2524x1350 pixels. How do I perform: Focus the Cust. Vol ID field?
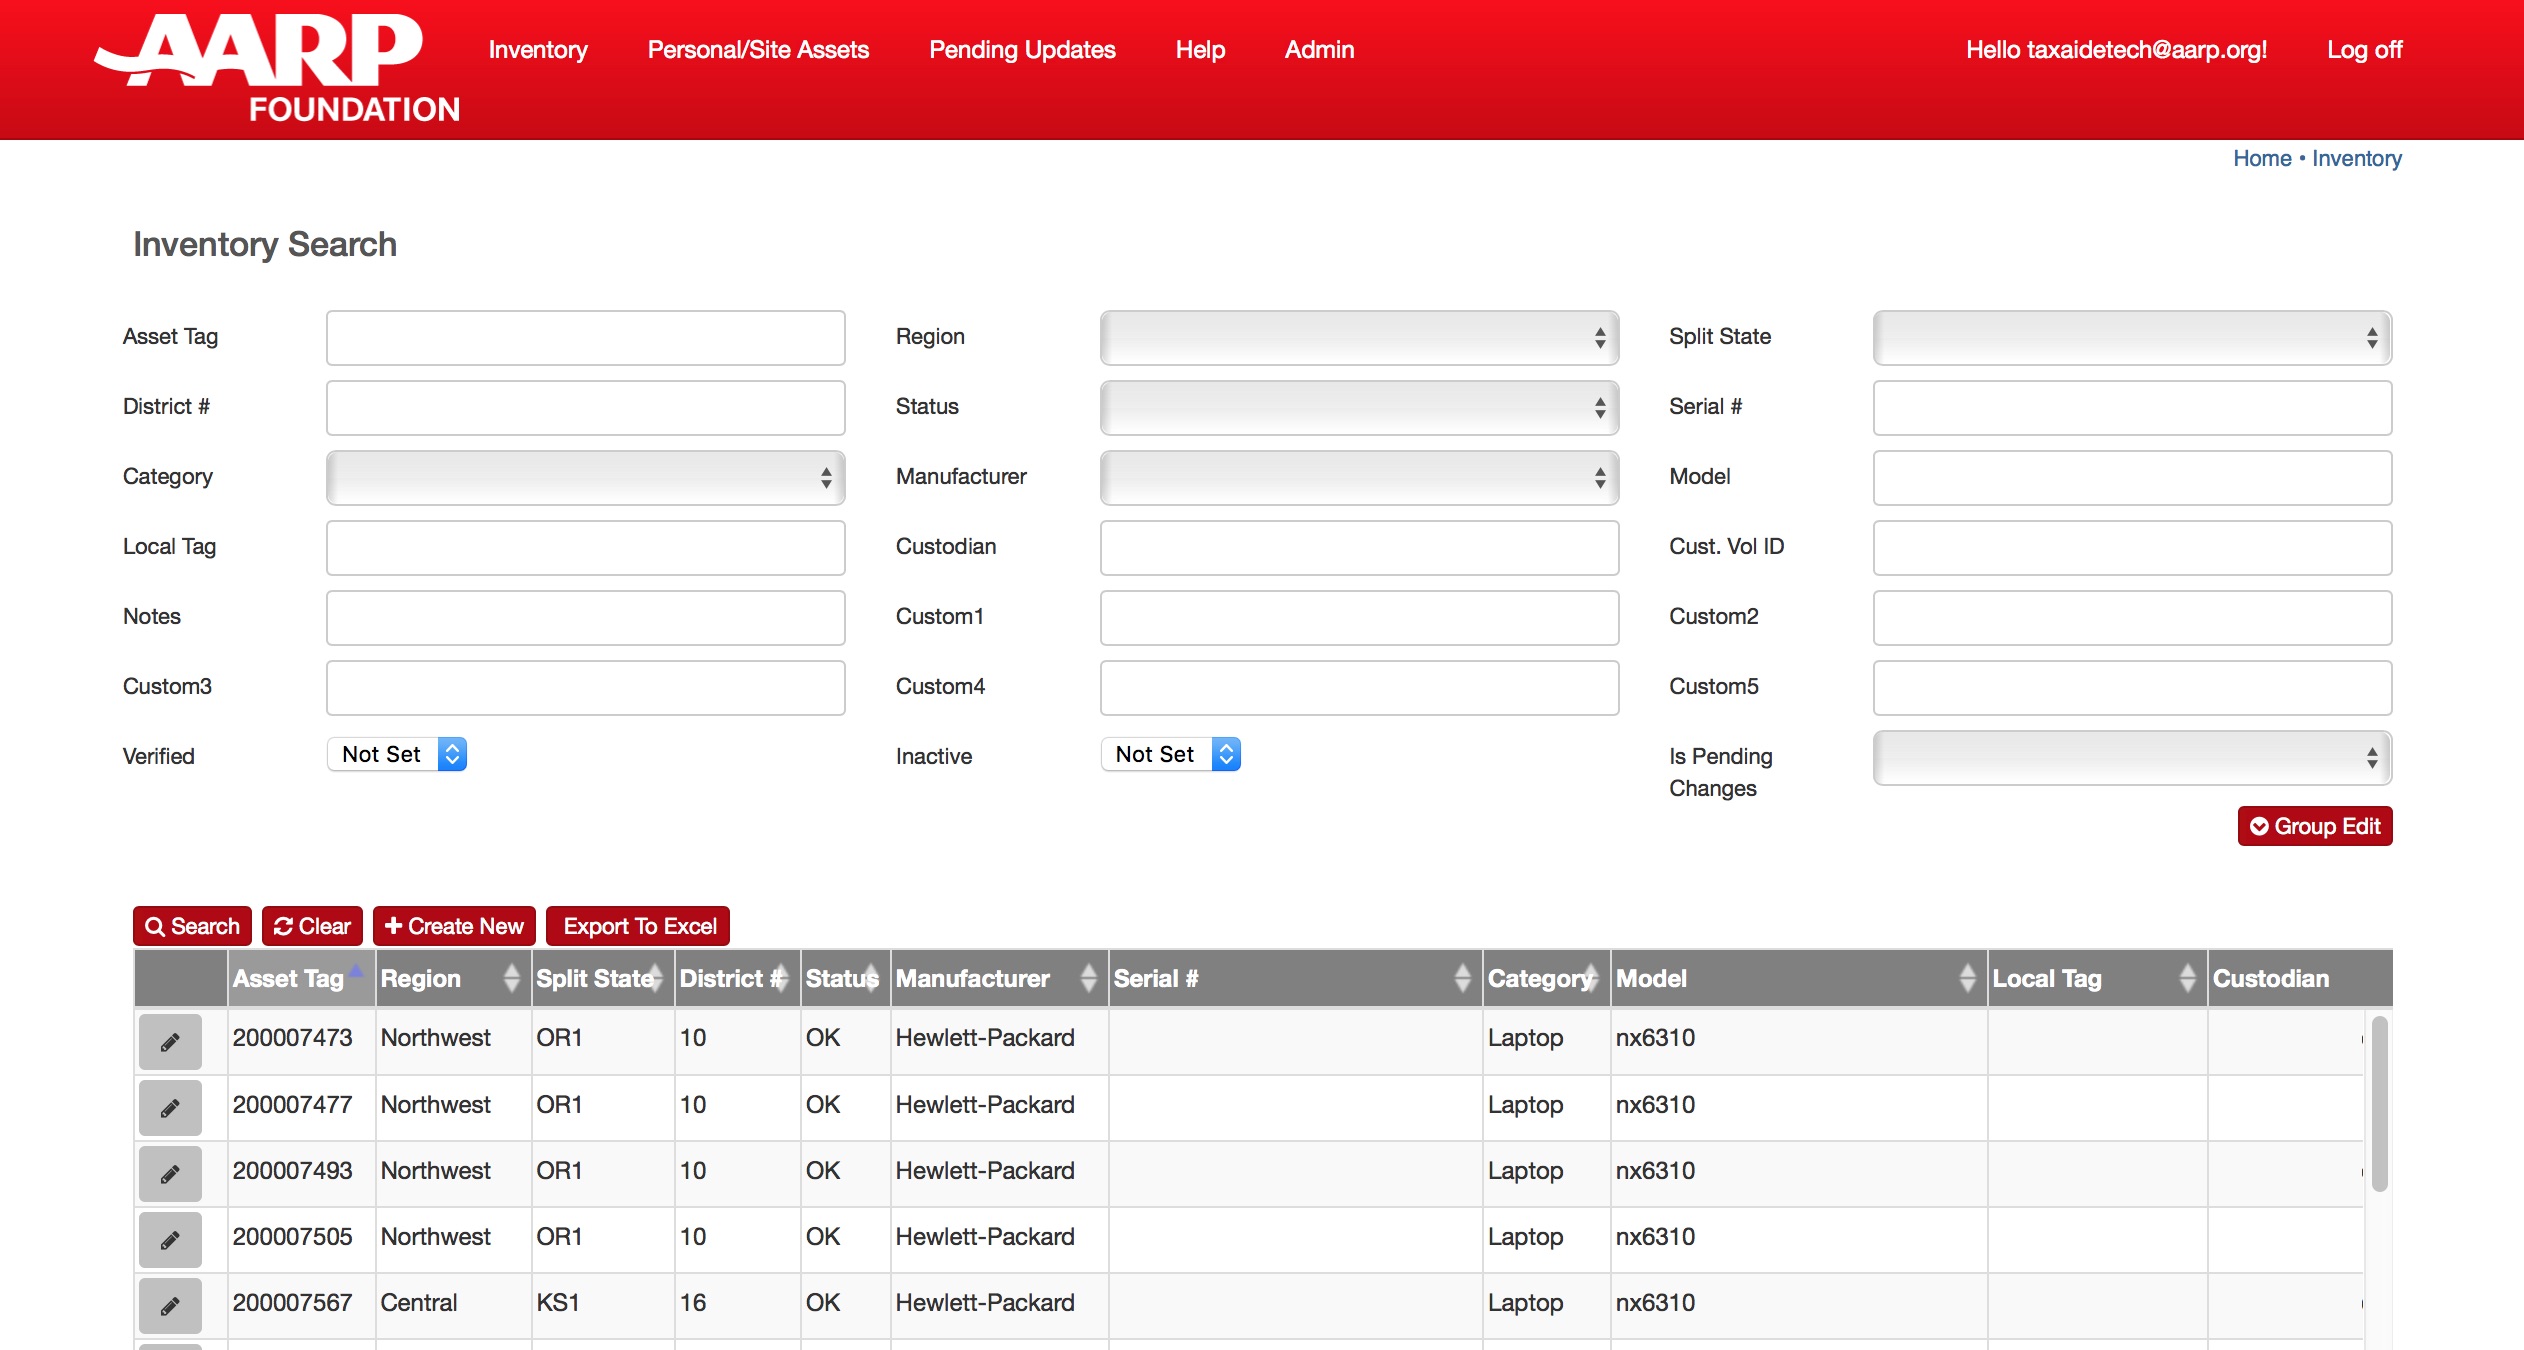2132,548
